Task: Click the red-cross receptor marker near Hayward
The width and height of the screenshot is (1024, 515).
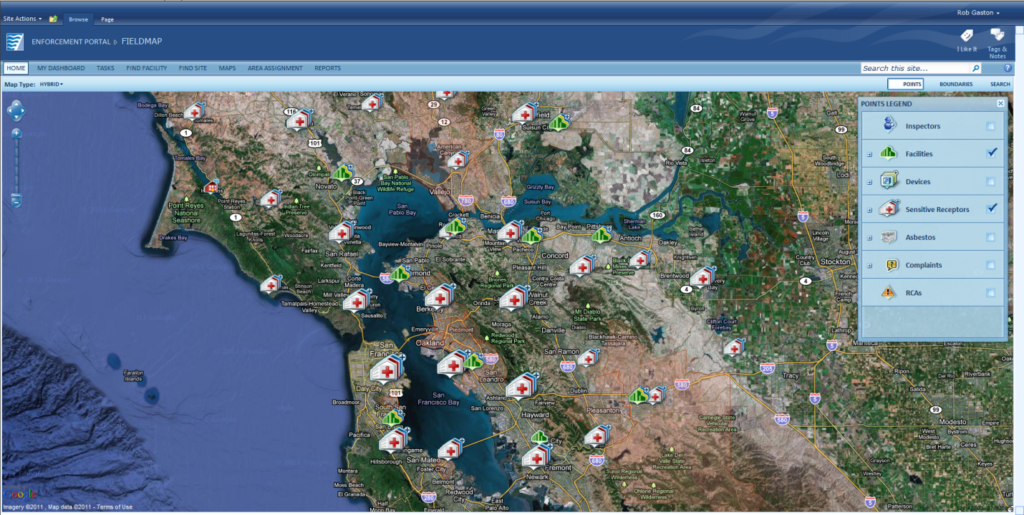Action: click(x=521, y=386)
